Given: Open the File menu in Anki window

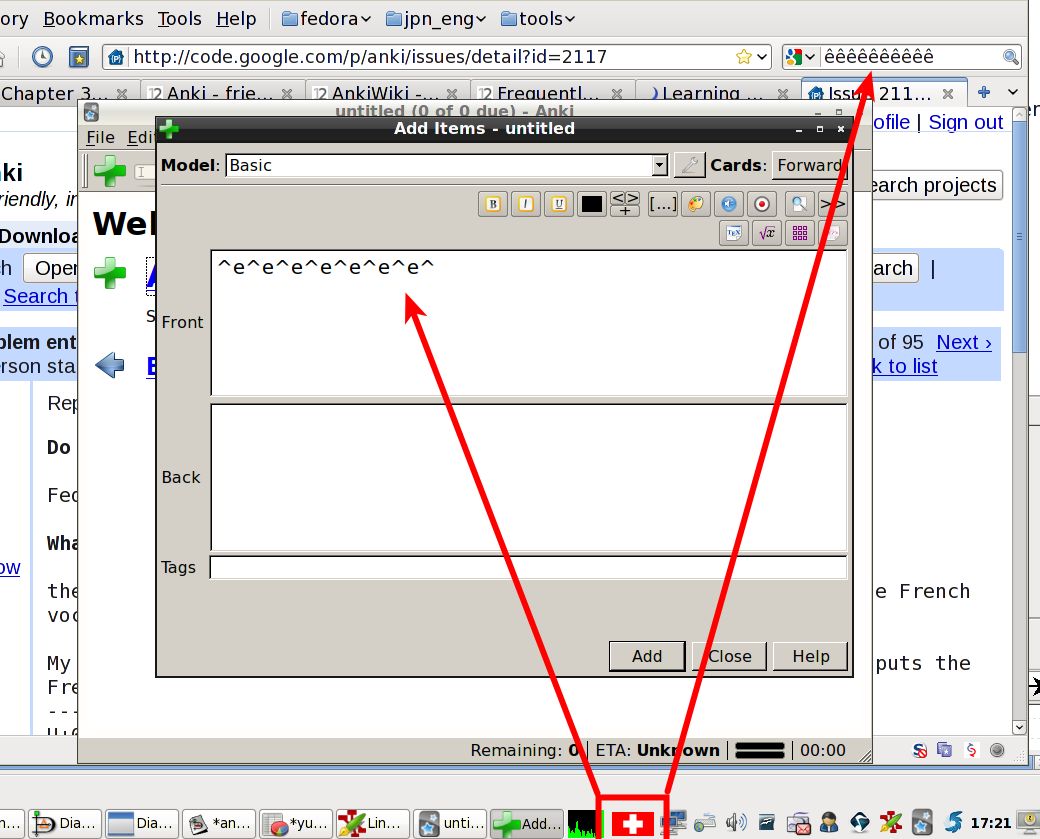Looking at the screenshot, I should pyautogui.click(x=100, y=137).
